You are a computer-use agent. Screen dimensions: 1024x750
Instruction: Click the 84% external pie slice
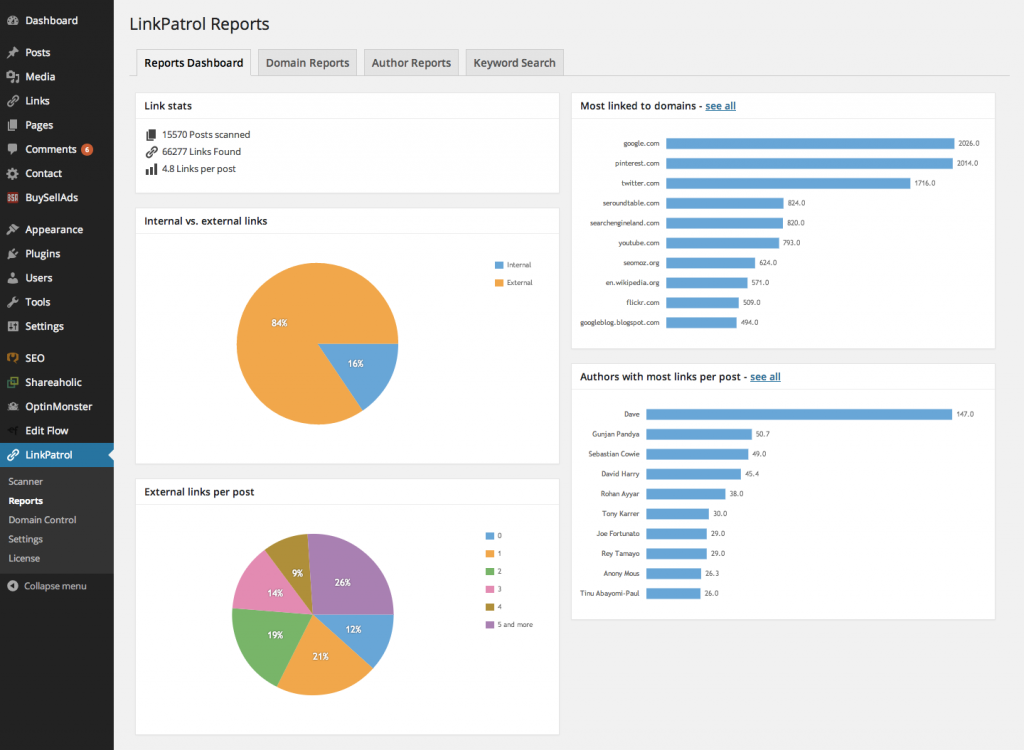coord(290,320)
